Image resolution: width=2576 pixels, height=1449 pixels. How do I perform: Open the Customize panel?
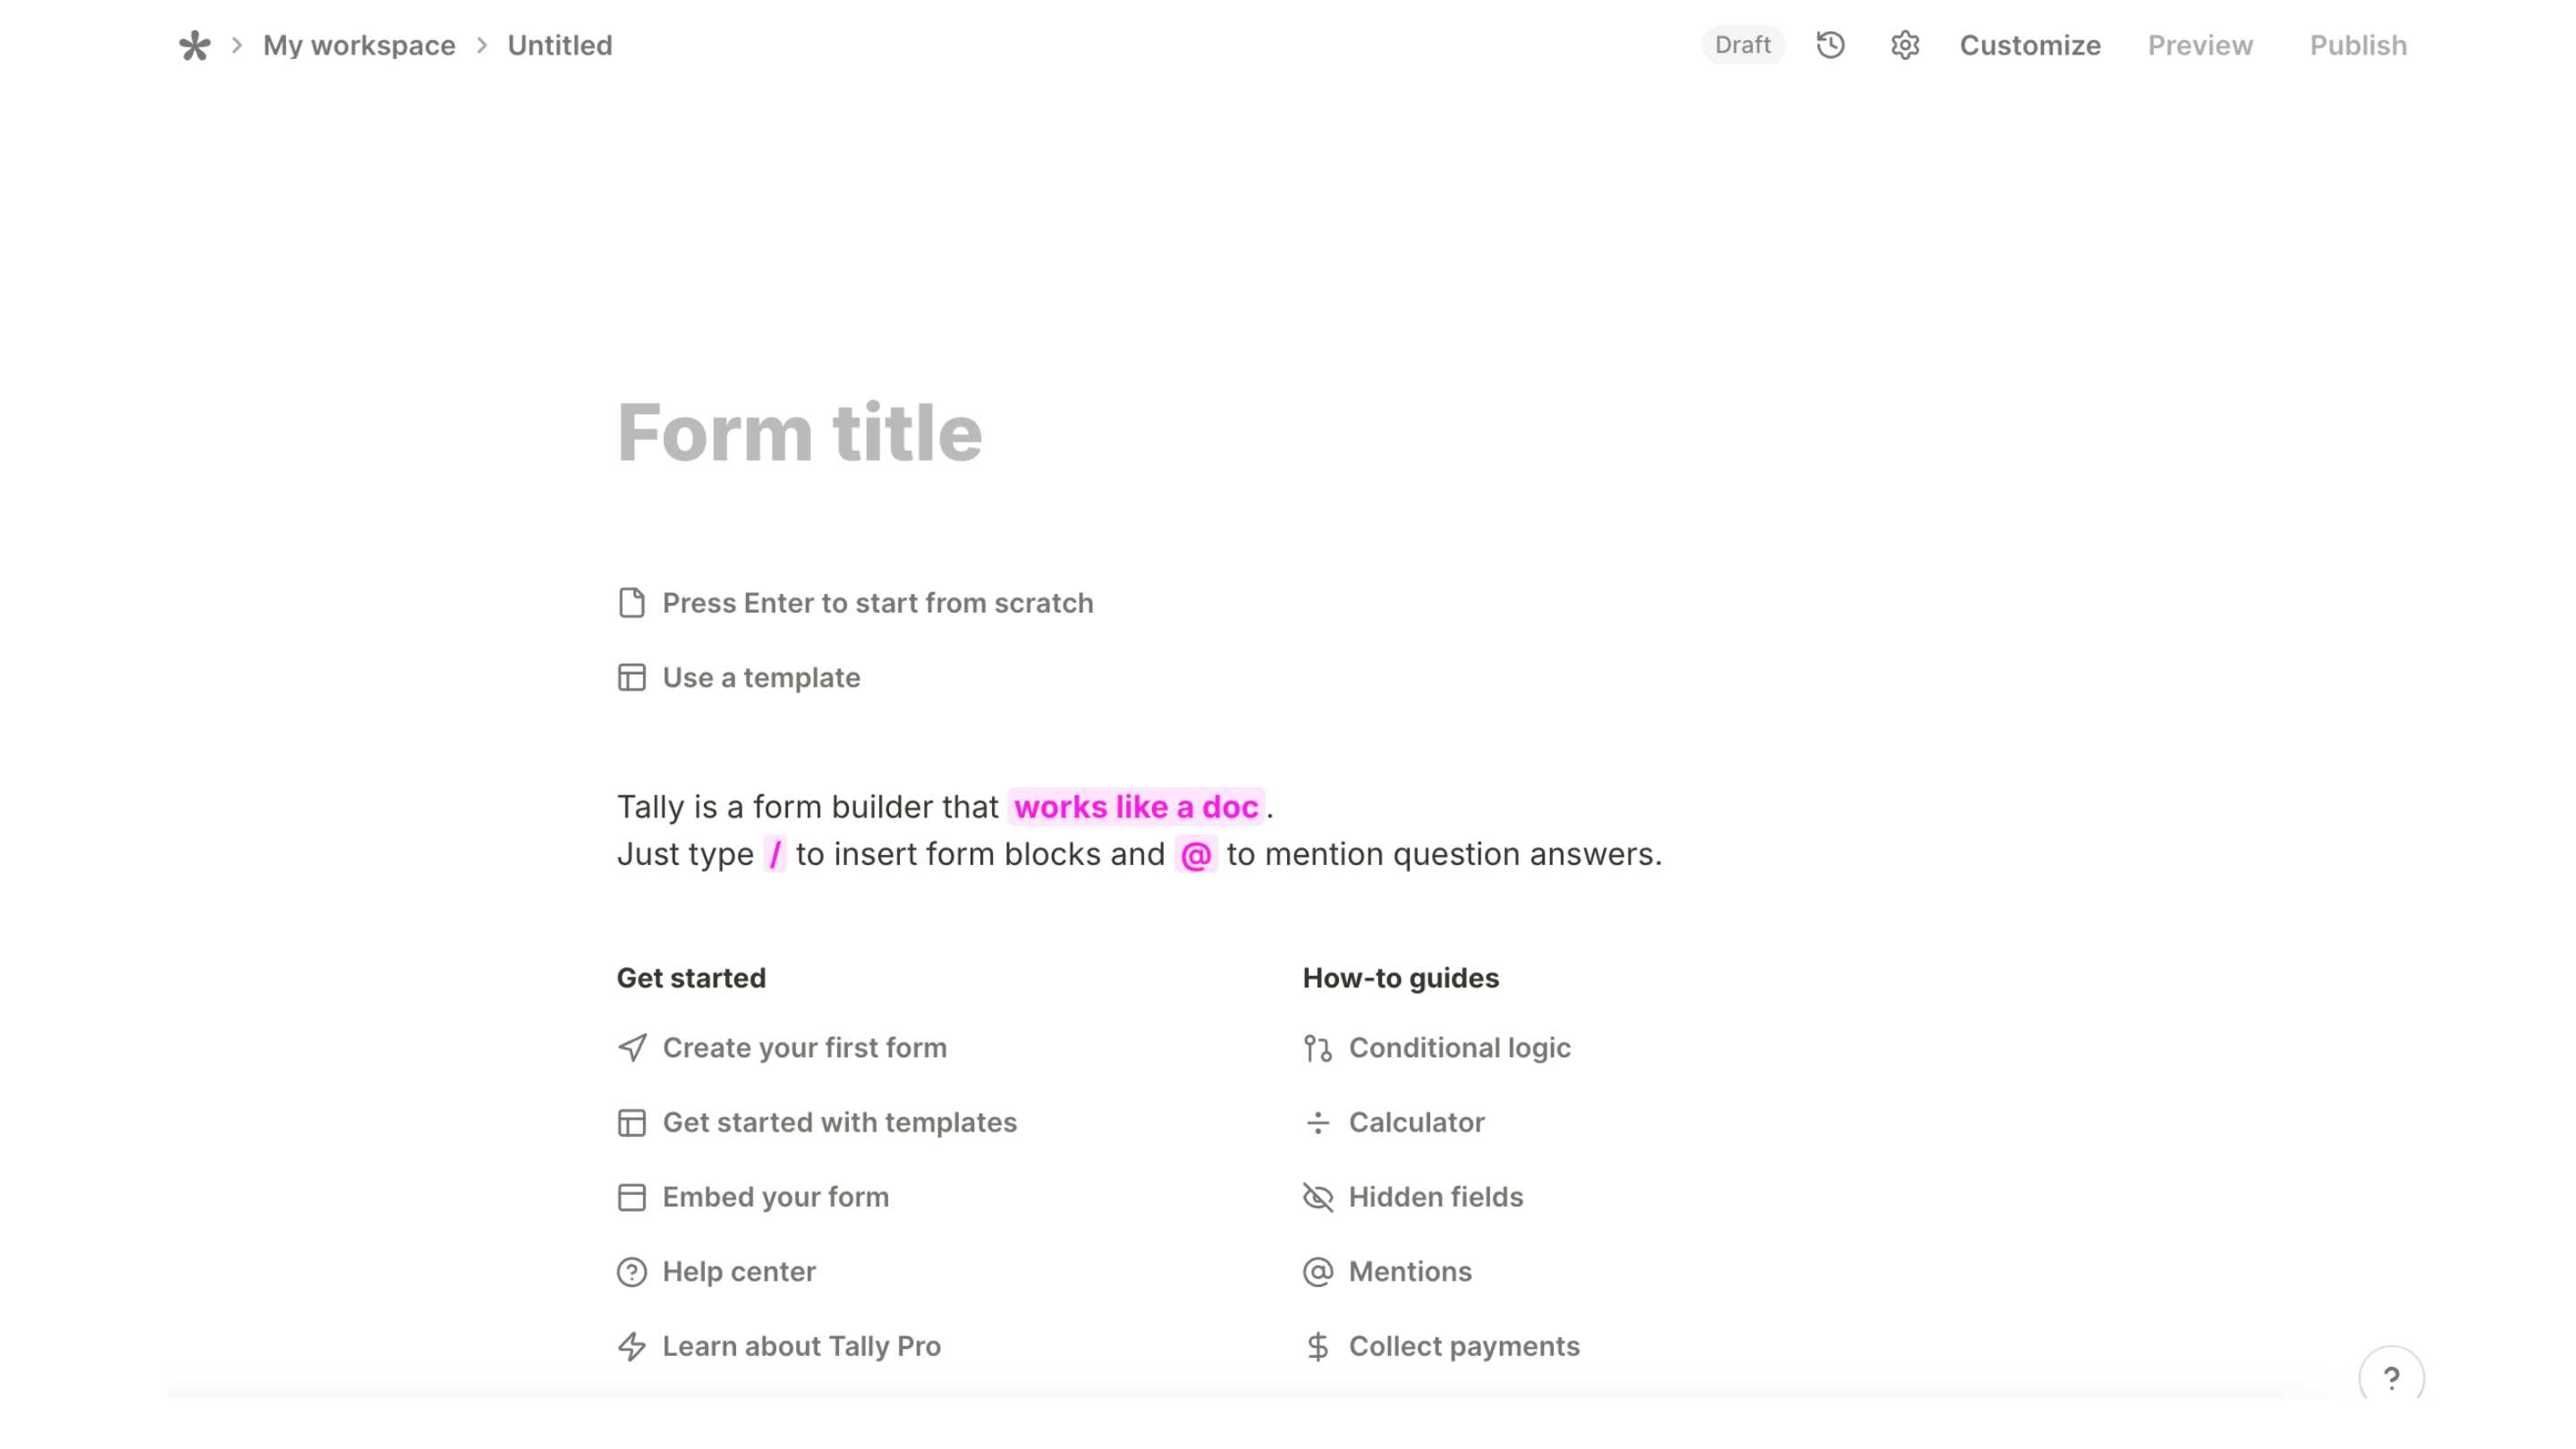click(x=2029, y=45)
